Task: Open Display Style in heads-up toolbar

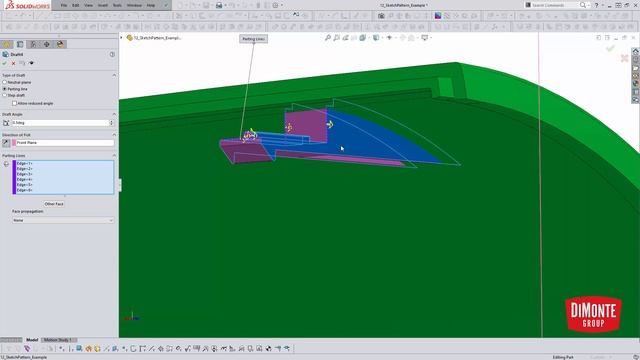Action: [376, 38]
